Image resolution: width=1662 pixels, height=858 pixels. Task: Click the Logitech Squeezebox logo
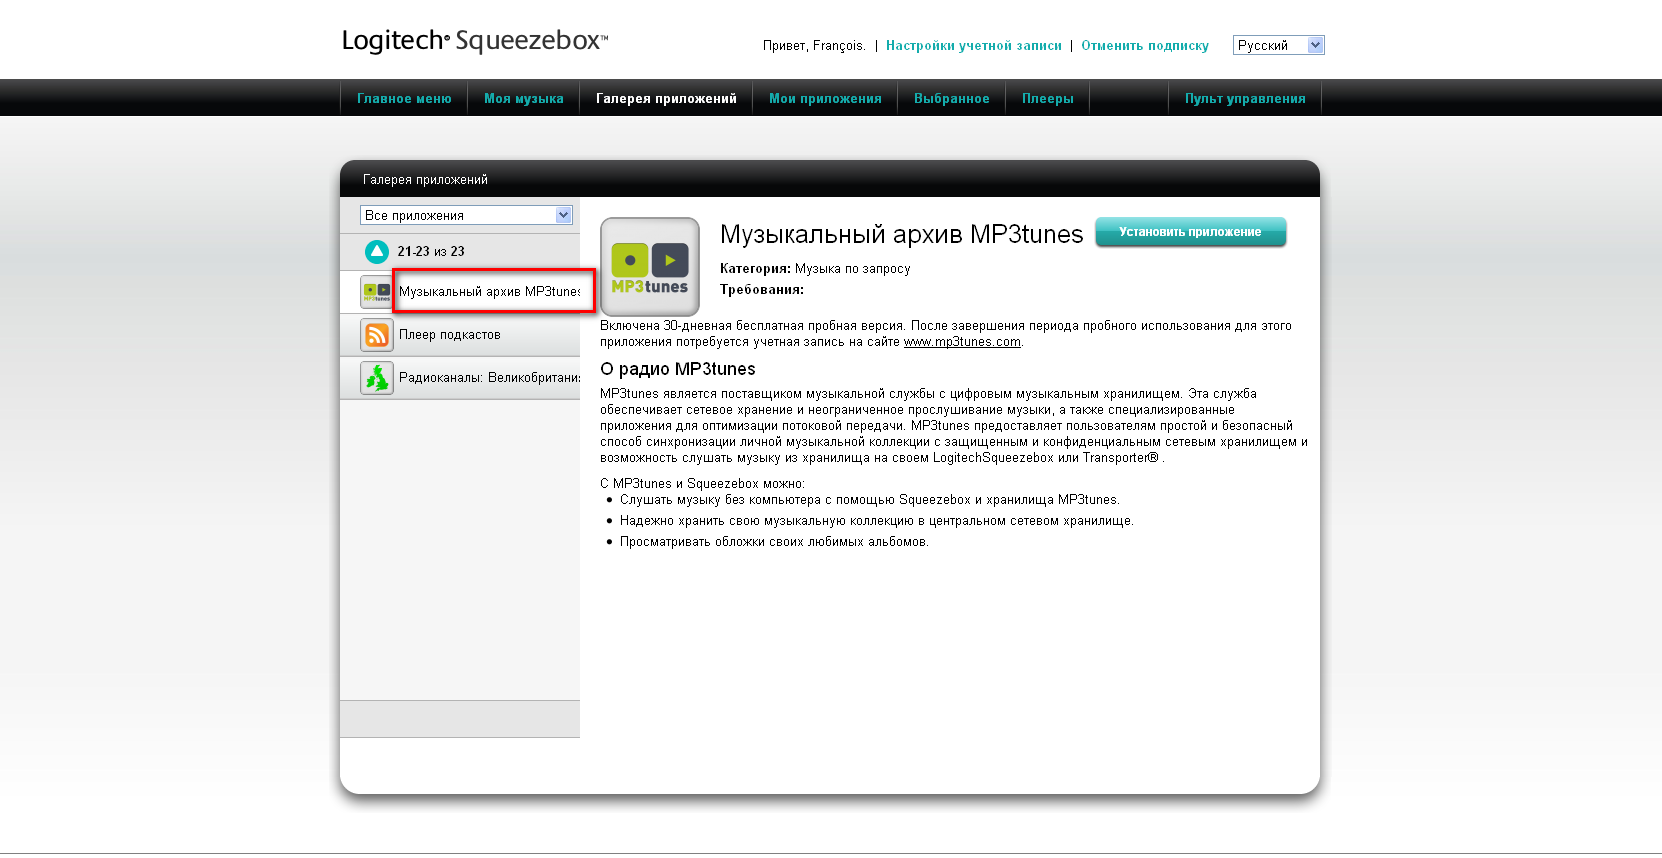[x=474, y=41]
